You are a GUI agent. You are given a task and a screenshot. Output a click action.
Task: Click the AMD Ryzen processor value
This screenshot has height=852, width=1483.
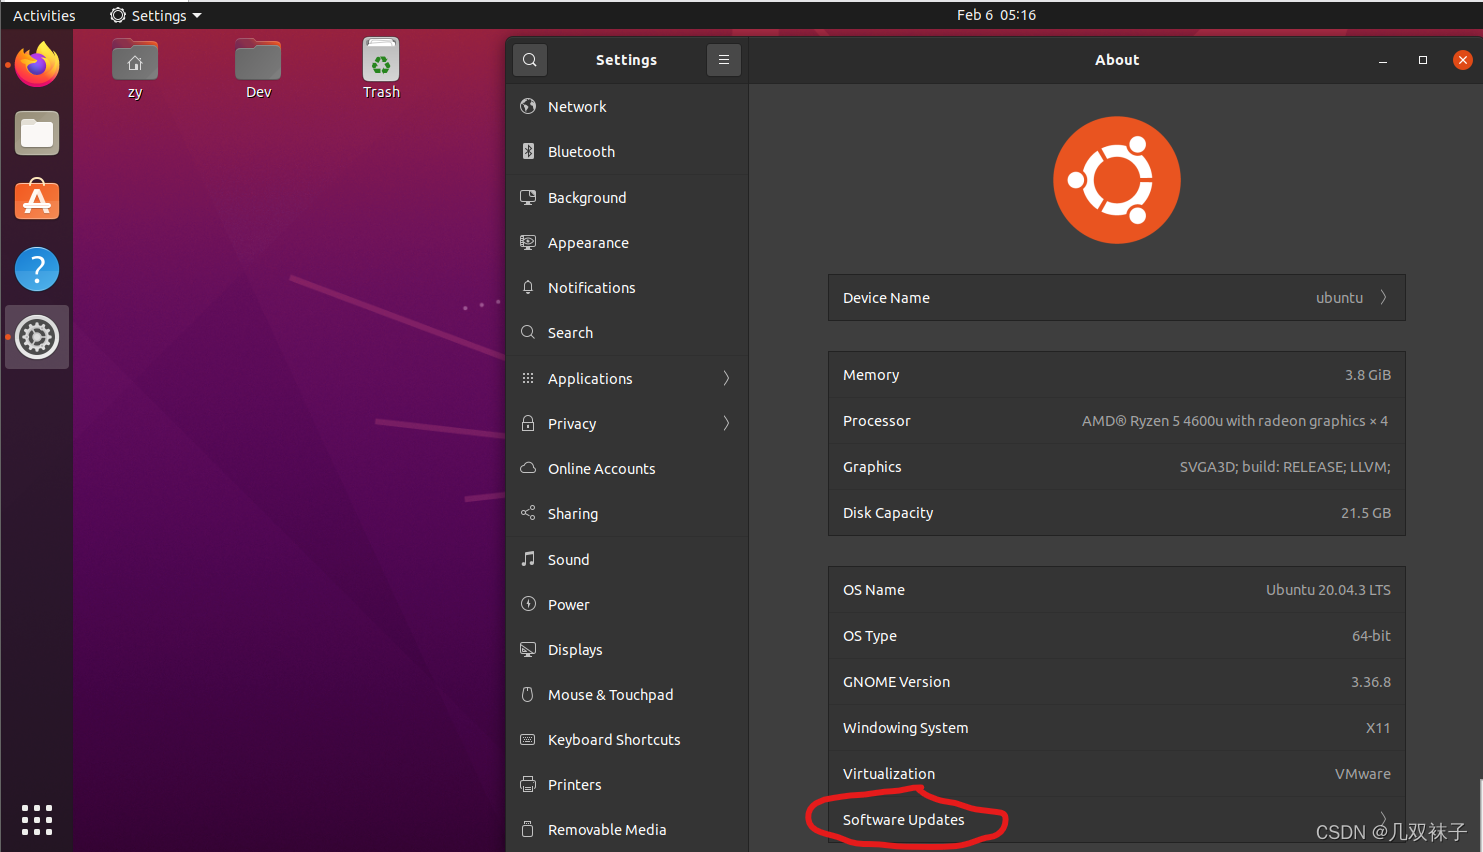point(1235,421)
